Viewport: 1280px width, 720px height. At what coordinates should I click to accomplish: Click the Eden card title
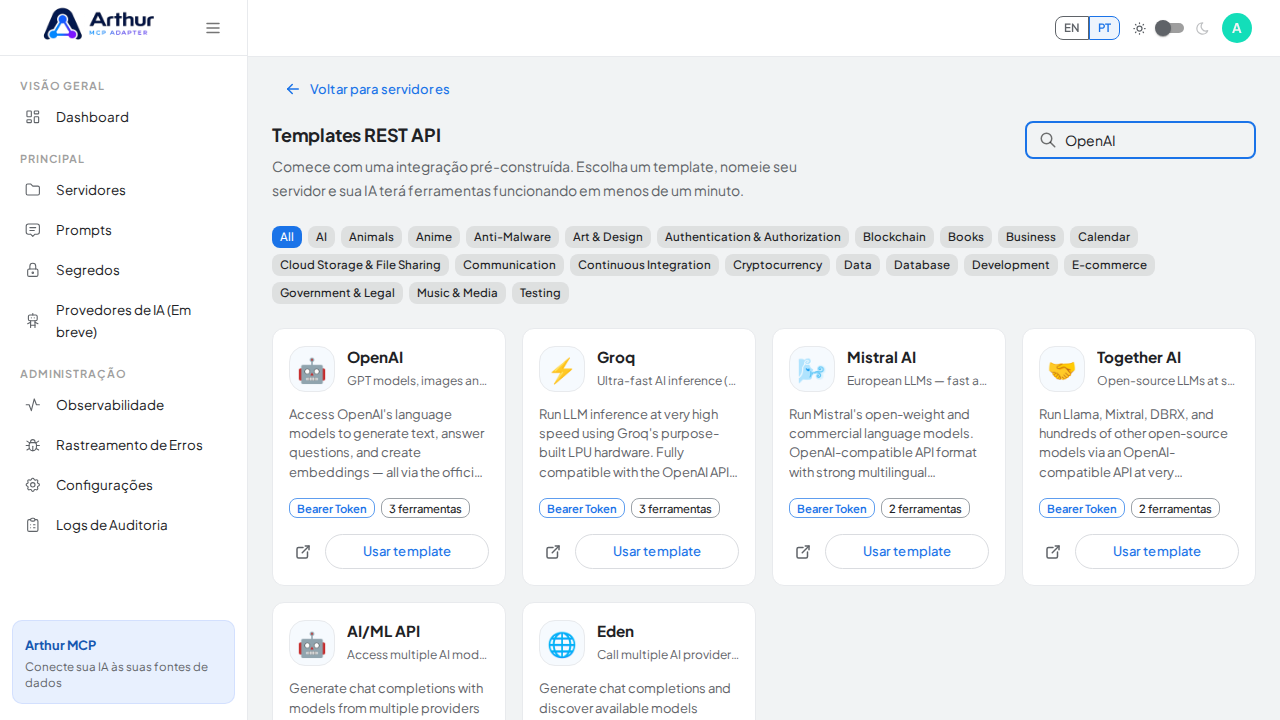coord(615,632)
